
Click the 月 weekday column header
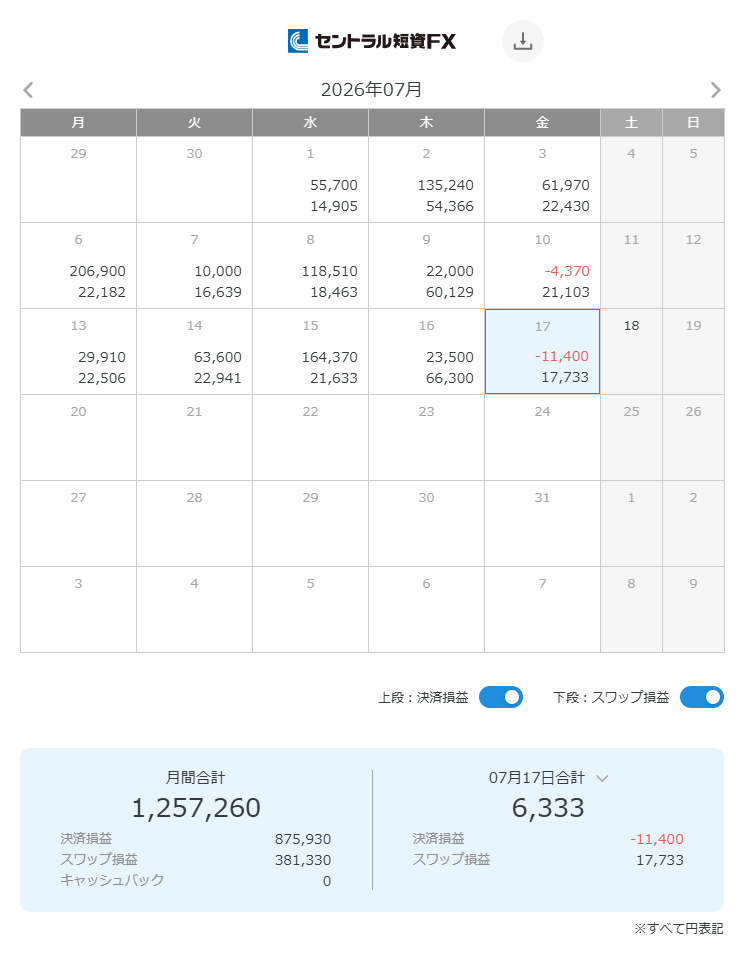pos(78,123)
